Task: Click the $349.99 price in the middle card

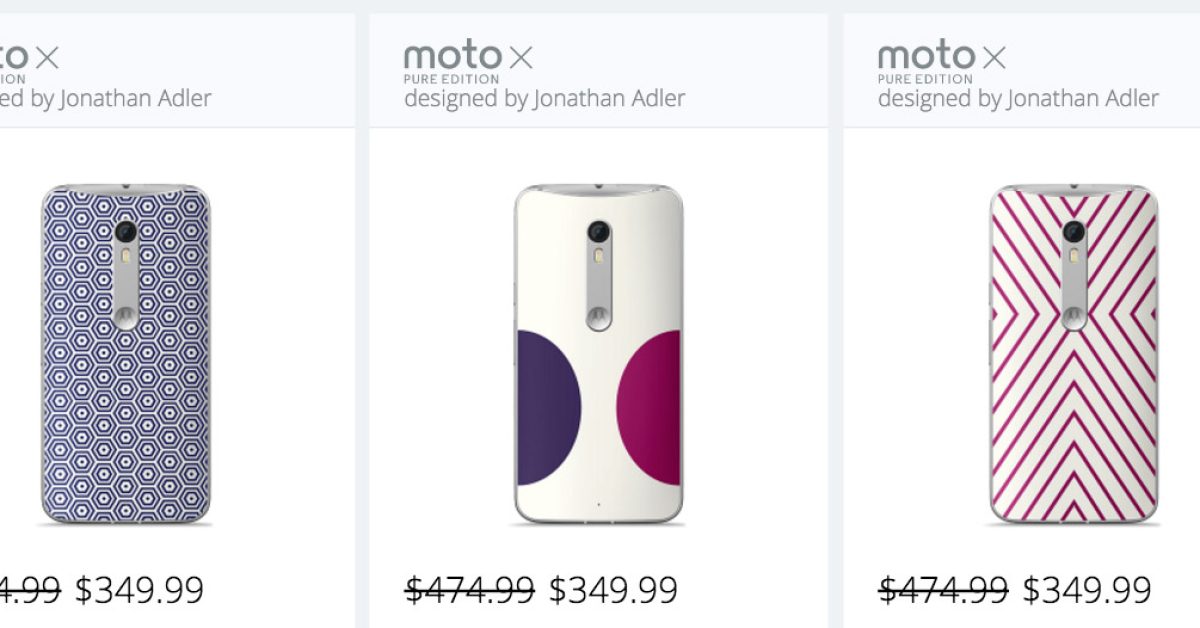Action: [613, 590]
